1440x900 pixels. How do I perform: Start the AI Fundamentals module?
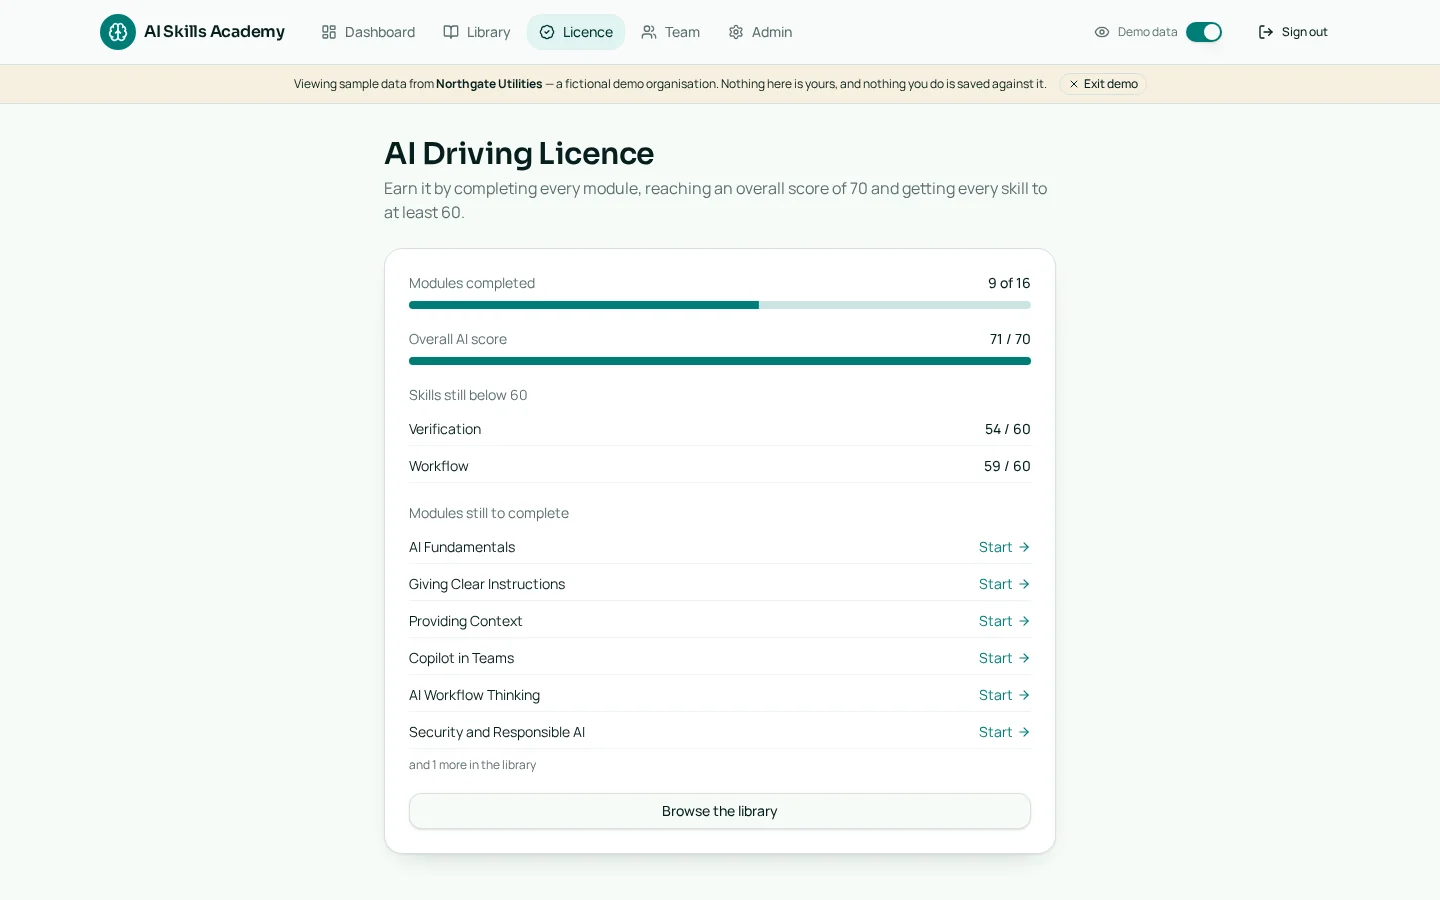[1004, 547]
